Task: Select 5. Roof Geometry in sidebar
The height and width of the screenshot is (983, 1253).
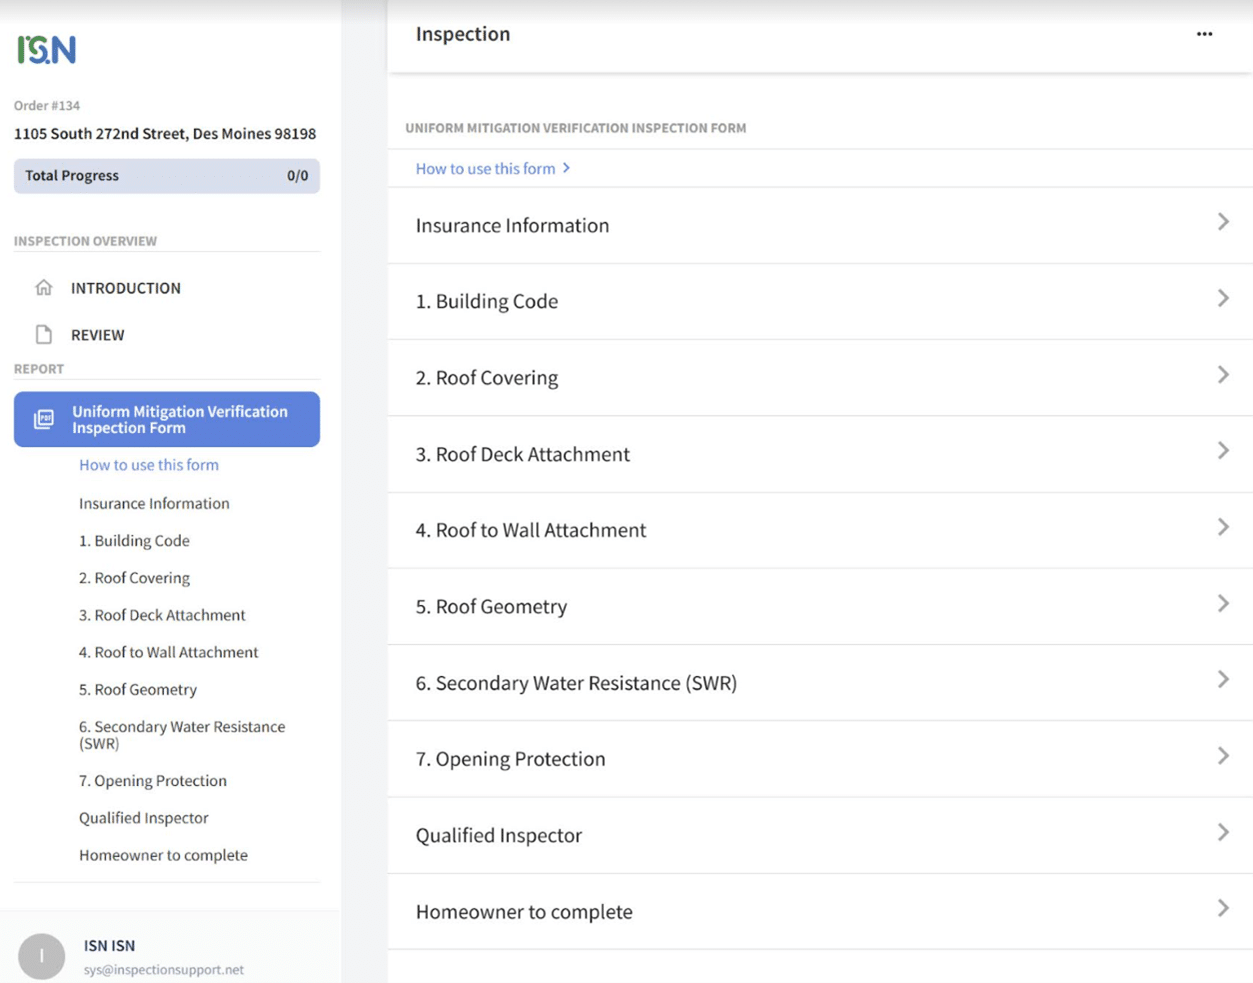Action: tap(138, 689)
